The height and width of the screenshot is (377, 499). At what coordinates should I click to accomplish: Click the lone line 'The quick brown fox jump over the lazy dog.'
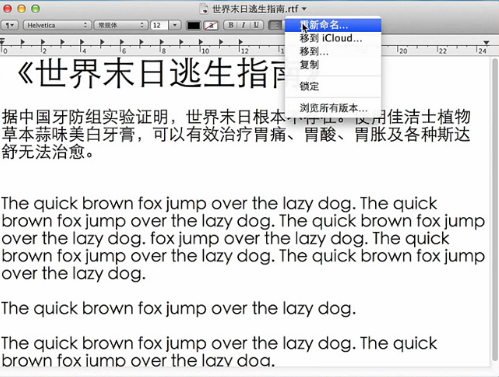click(179, 308)
